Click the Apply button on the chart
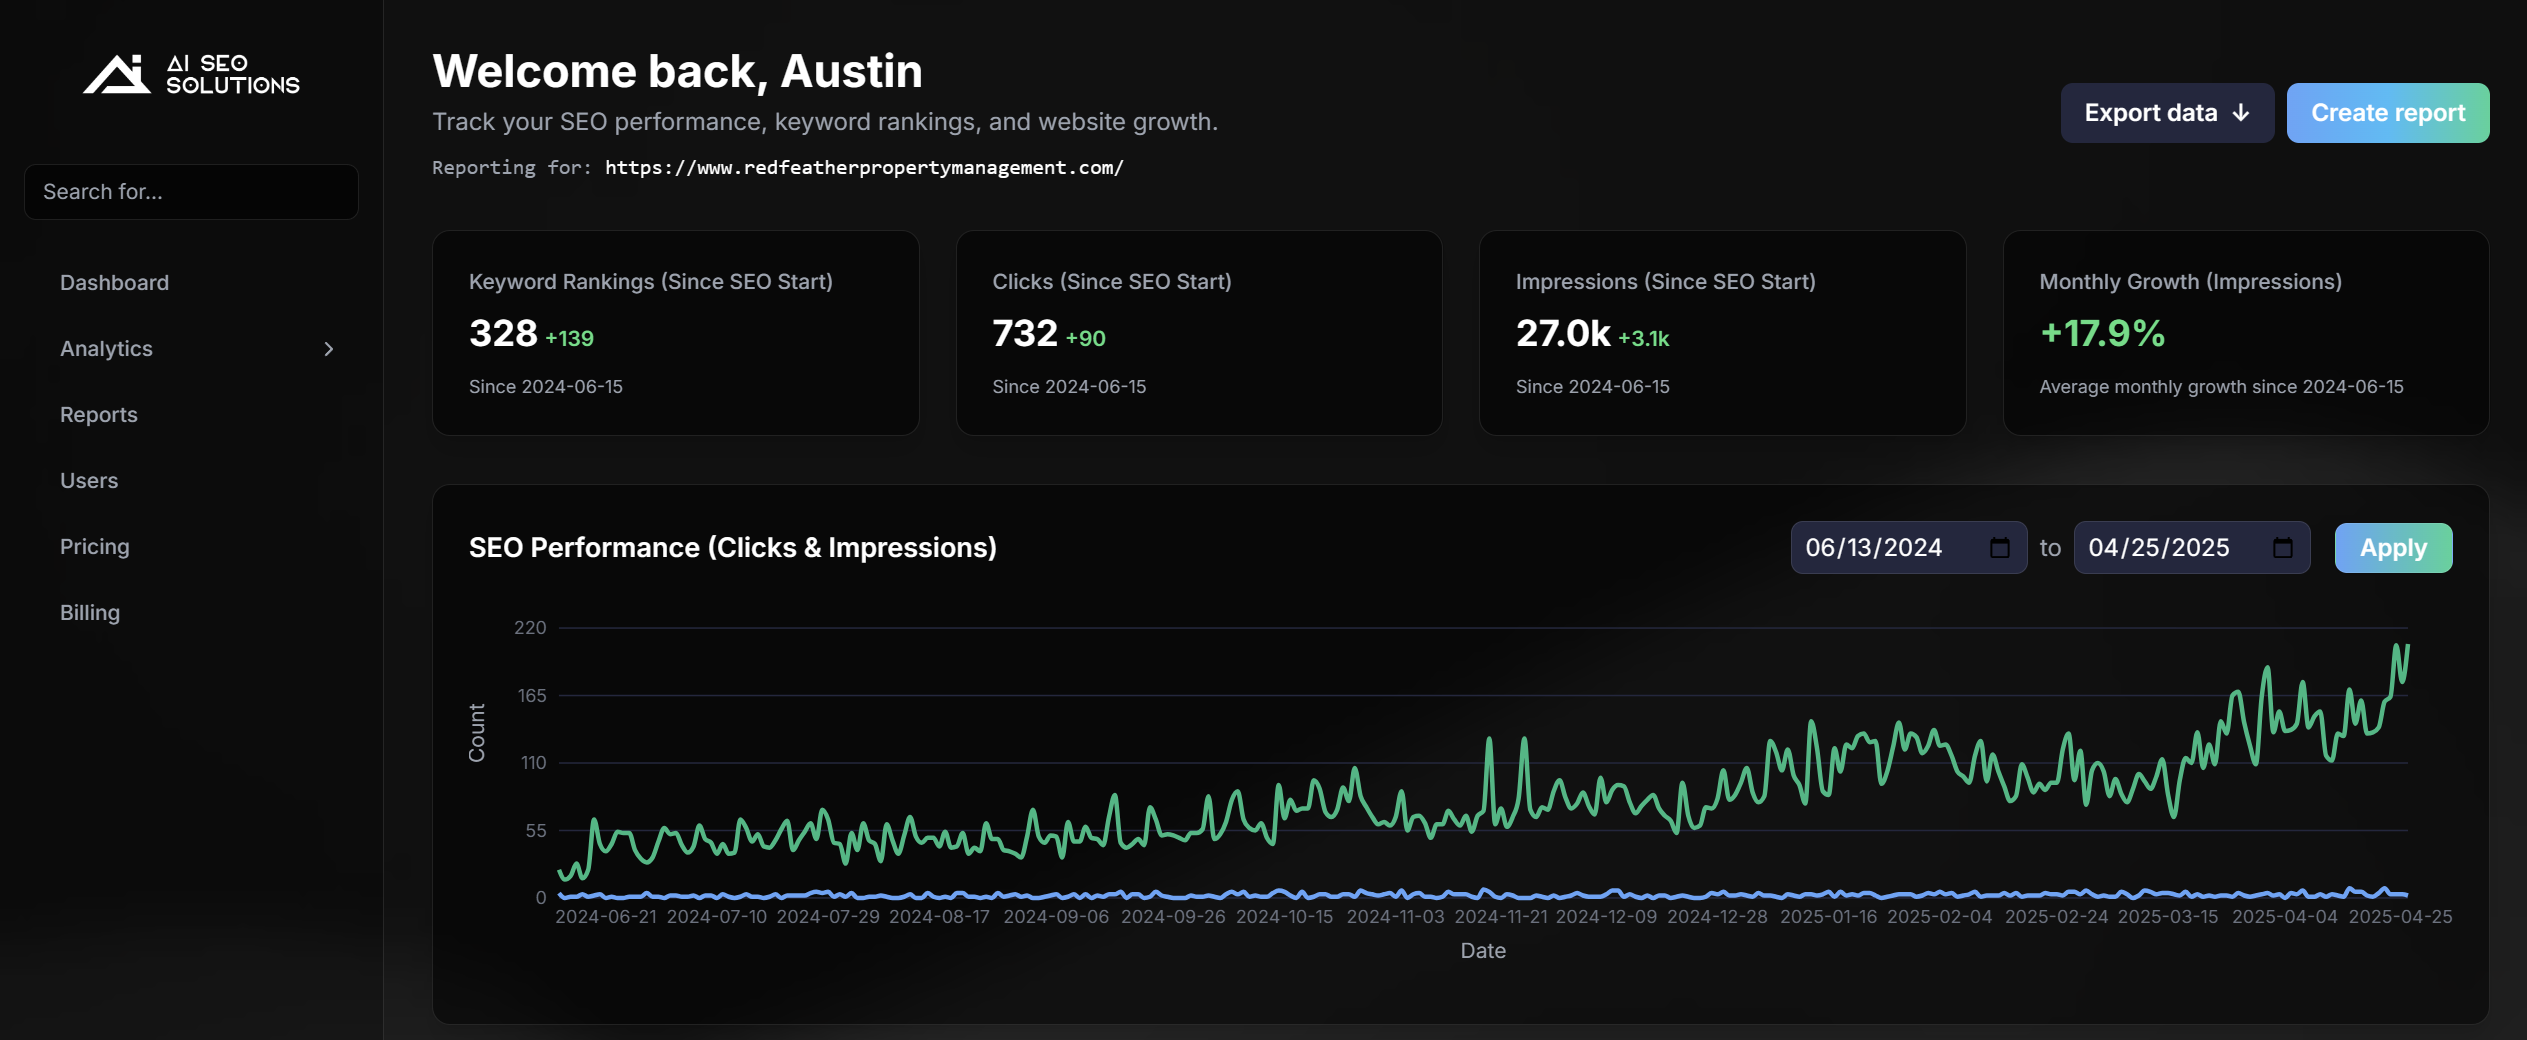 (x=2392, y=547)
